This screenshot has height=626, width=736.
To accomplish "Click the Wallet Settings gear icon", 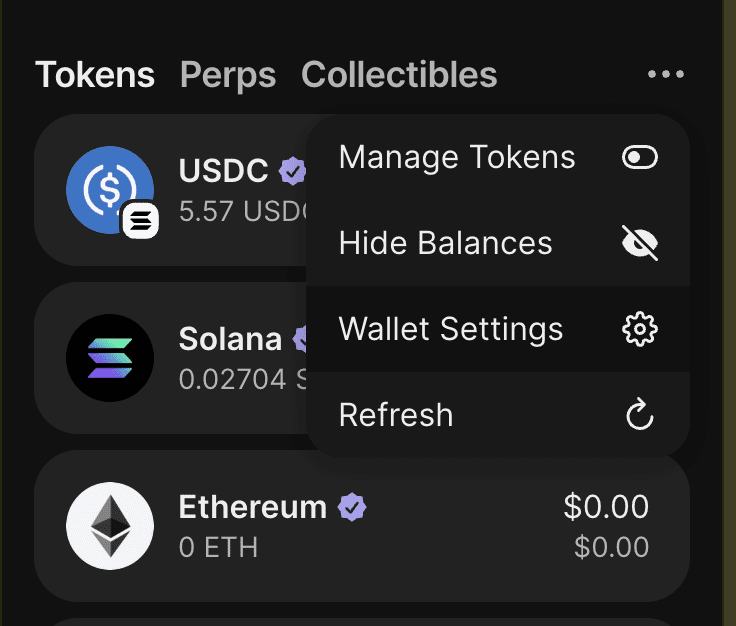I will coord(639,329).
